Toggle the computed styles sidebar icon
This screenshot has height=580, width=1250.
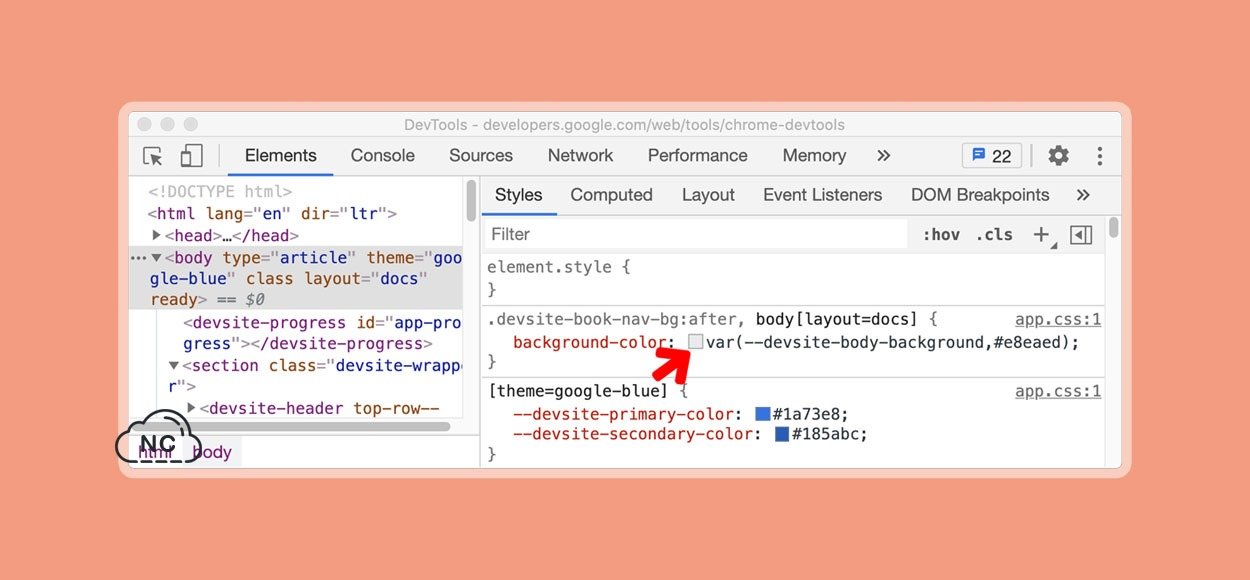click(x=1081, y=235)
